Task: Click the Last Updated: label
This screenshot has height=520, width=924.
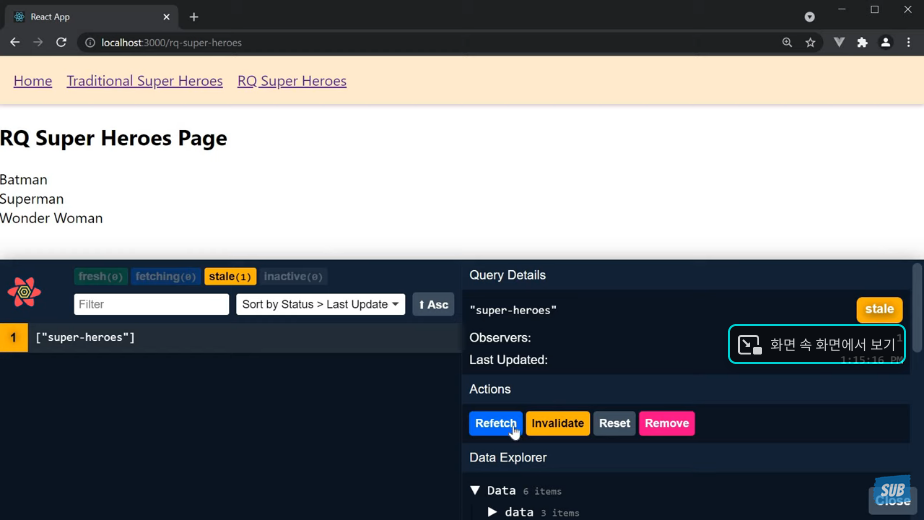Action: [508, 360]
